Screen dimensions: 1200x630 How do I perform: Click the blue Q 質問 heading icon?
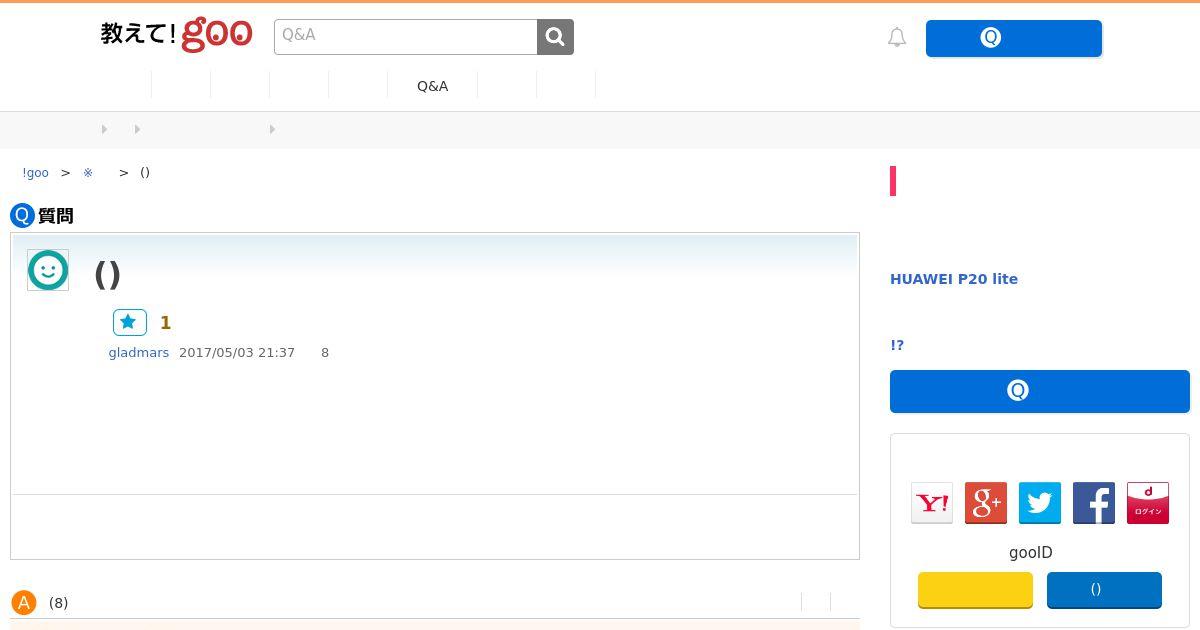click(x=22, y=215)
